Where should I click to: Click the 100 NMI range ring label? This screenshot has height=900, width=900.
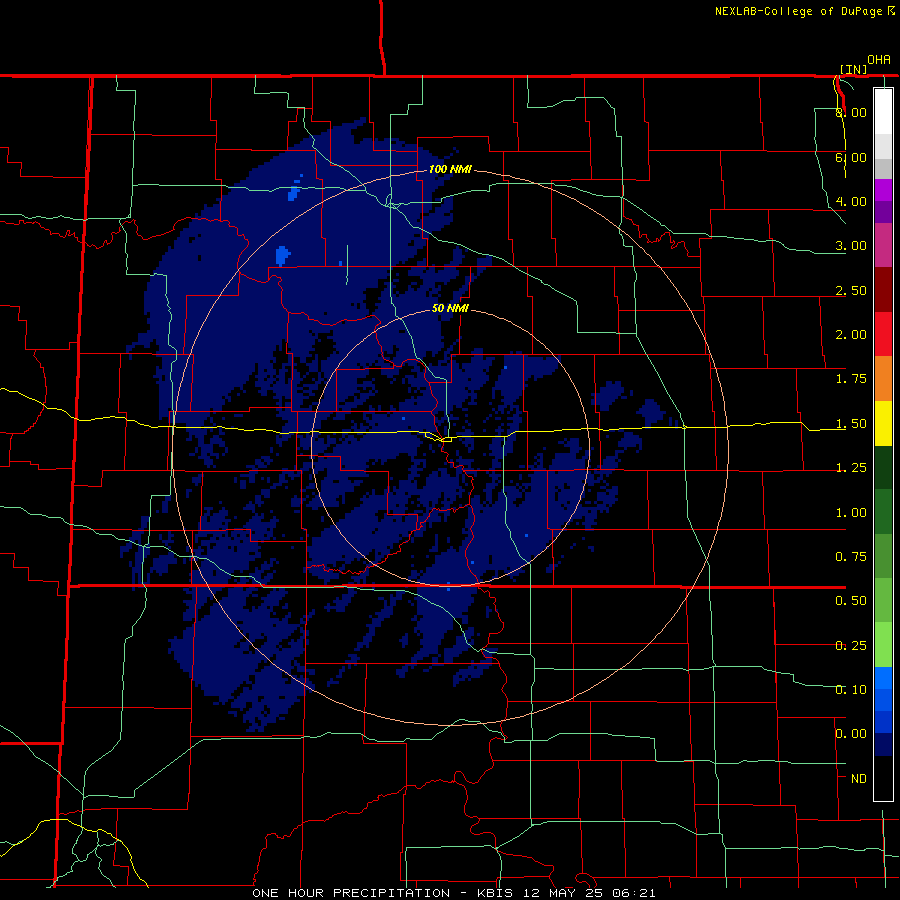click(x=450, y=169)
